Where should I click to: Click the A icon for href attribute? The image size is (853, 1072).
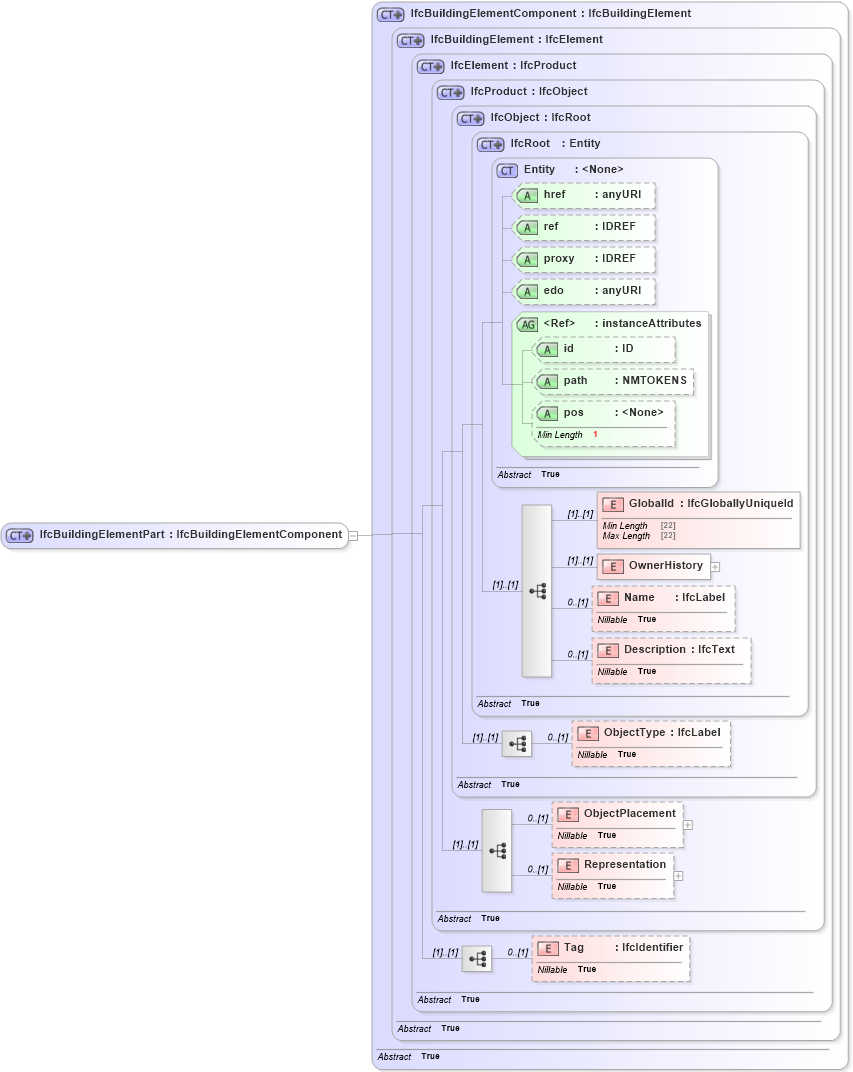click(x=527, y=195)
